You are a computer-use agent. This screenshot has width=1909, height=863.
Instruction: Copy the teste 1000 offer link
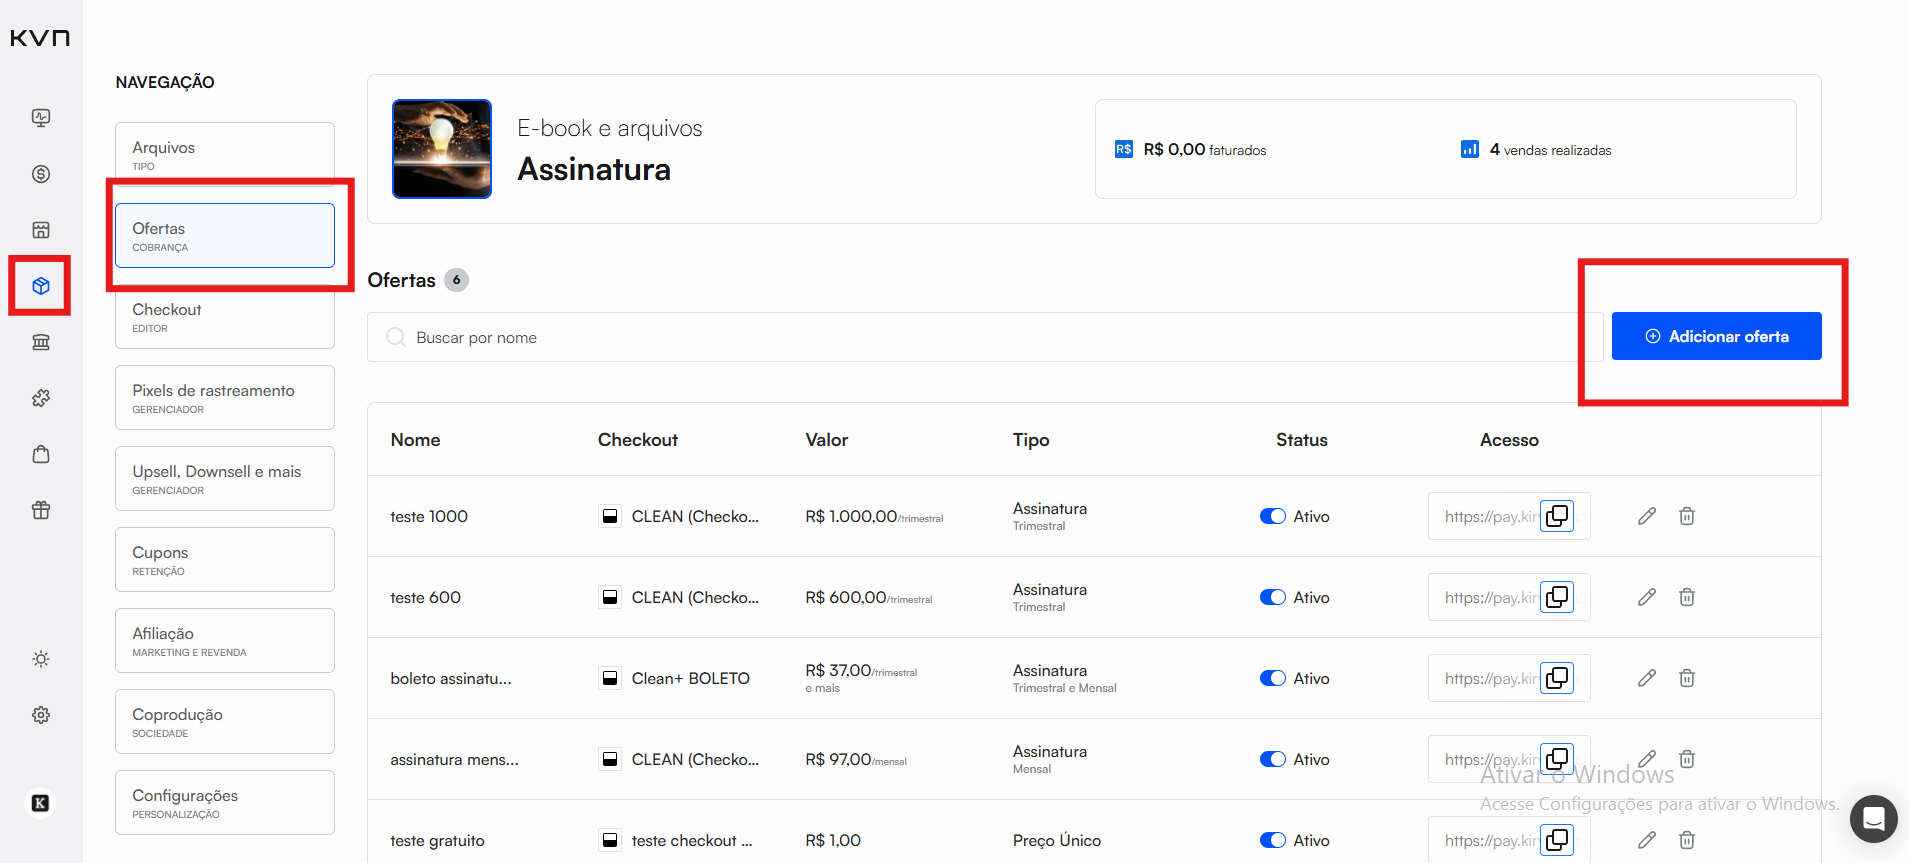pos(1557,516)
